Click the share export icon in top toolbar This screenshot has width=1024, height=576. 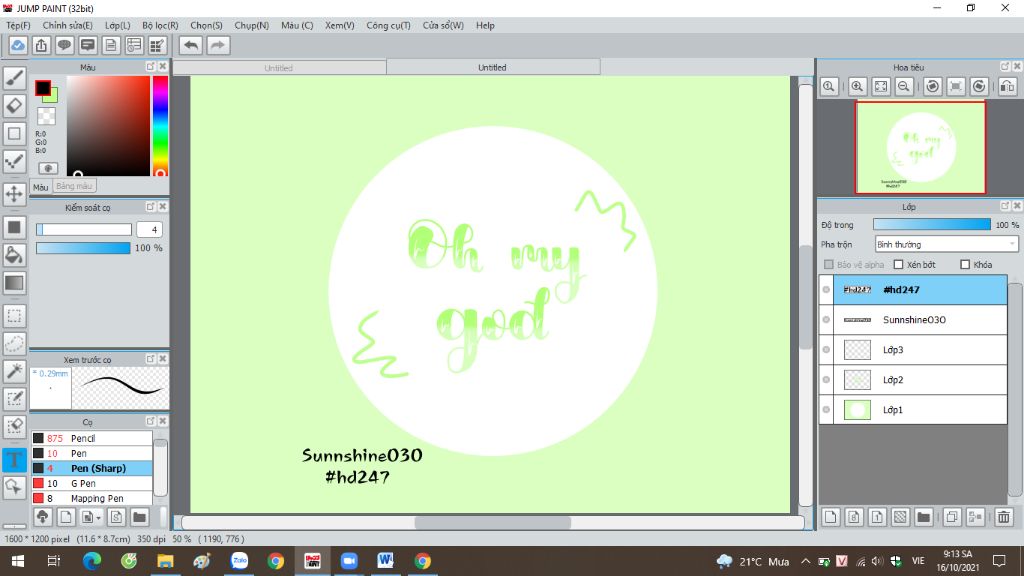pyautogui.click(x=41, y=45)
